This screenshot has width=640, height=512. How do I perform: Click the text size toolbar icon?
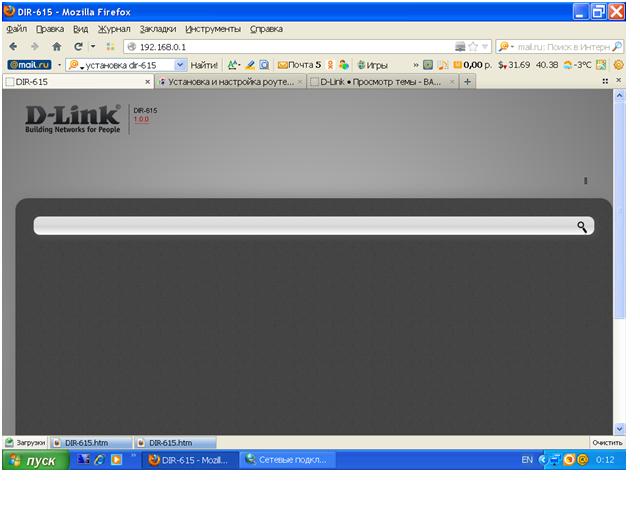pyautogui.click(x=233, y=65)
